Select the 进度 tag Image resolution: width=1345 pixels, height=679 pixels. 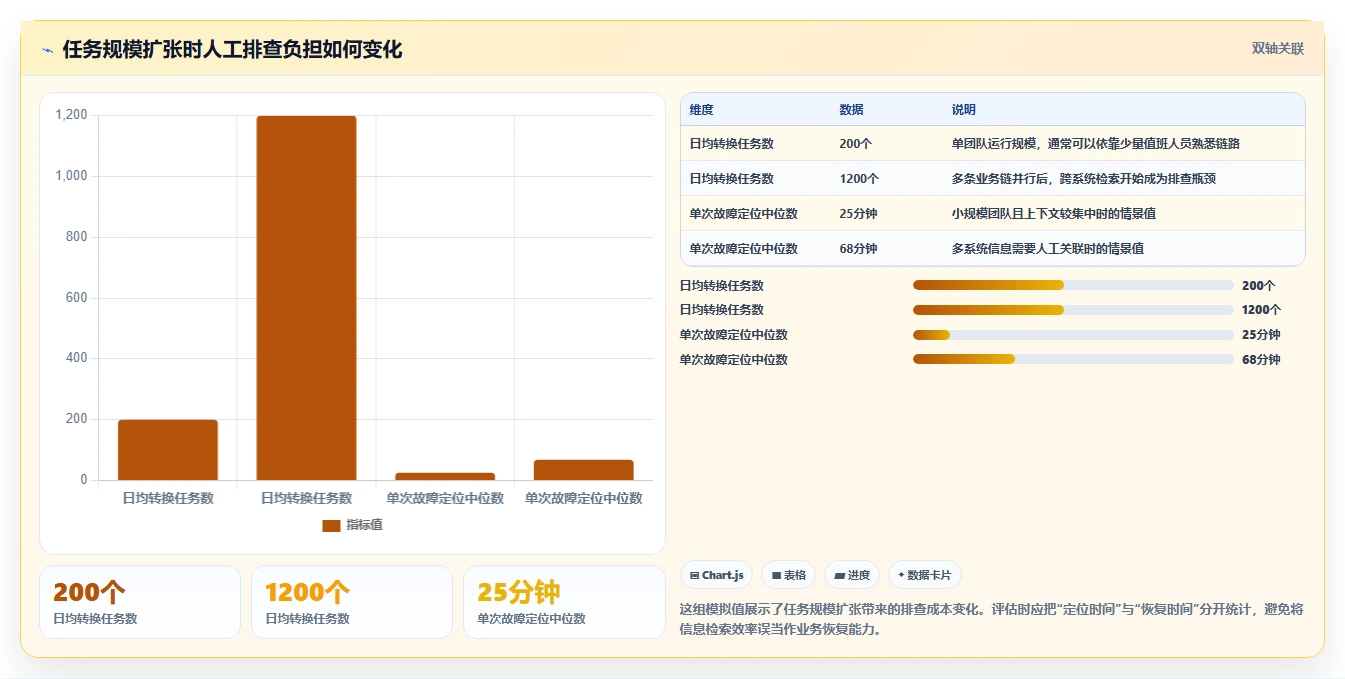pyautogui.click(x=852, y=575)
